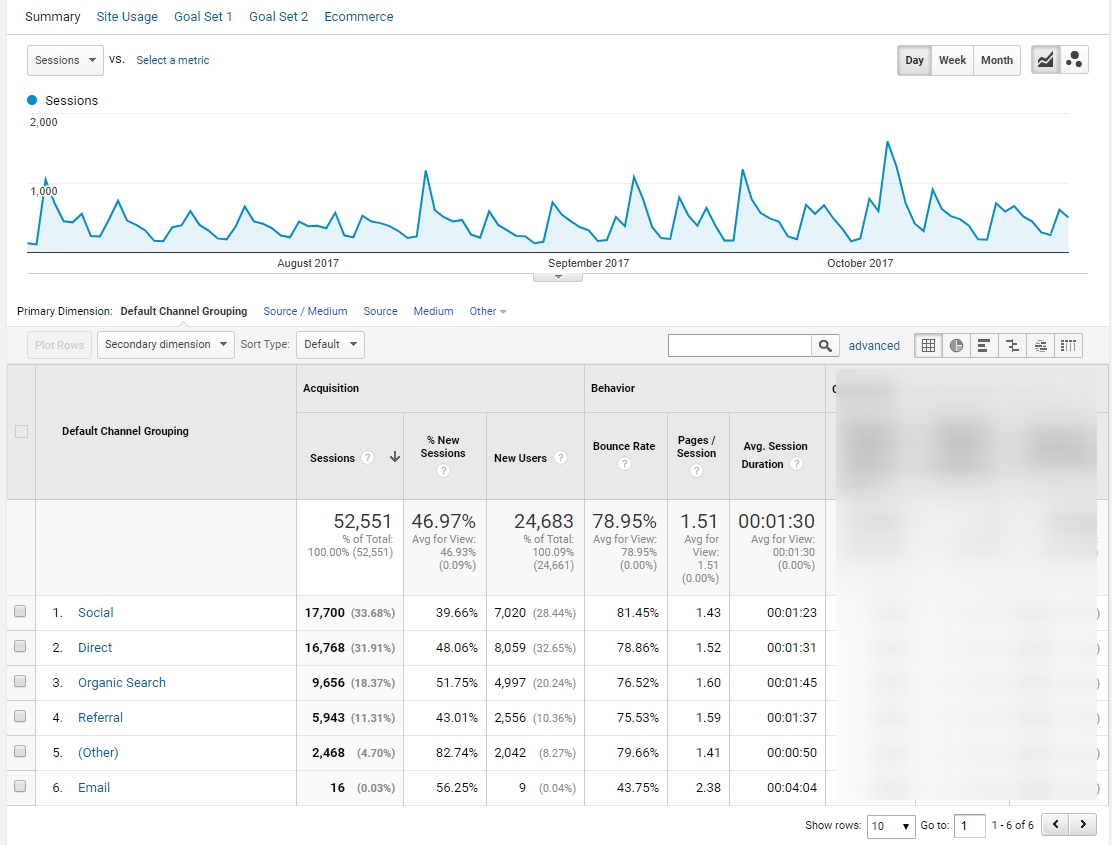Viewport: 1112px width, 845px height.
Task: Select the comparison view icon
Action: (1013, 346)
